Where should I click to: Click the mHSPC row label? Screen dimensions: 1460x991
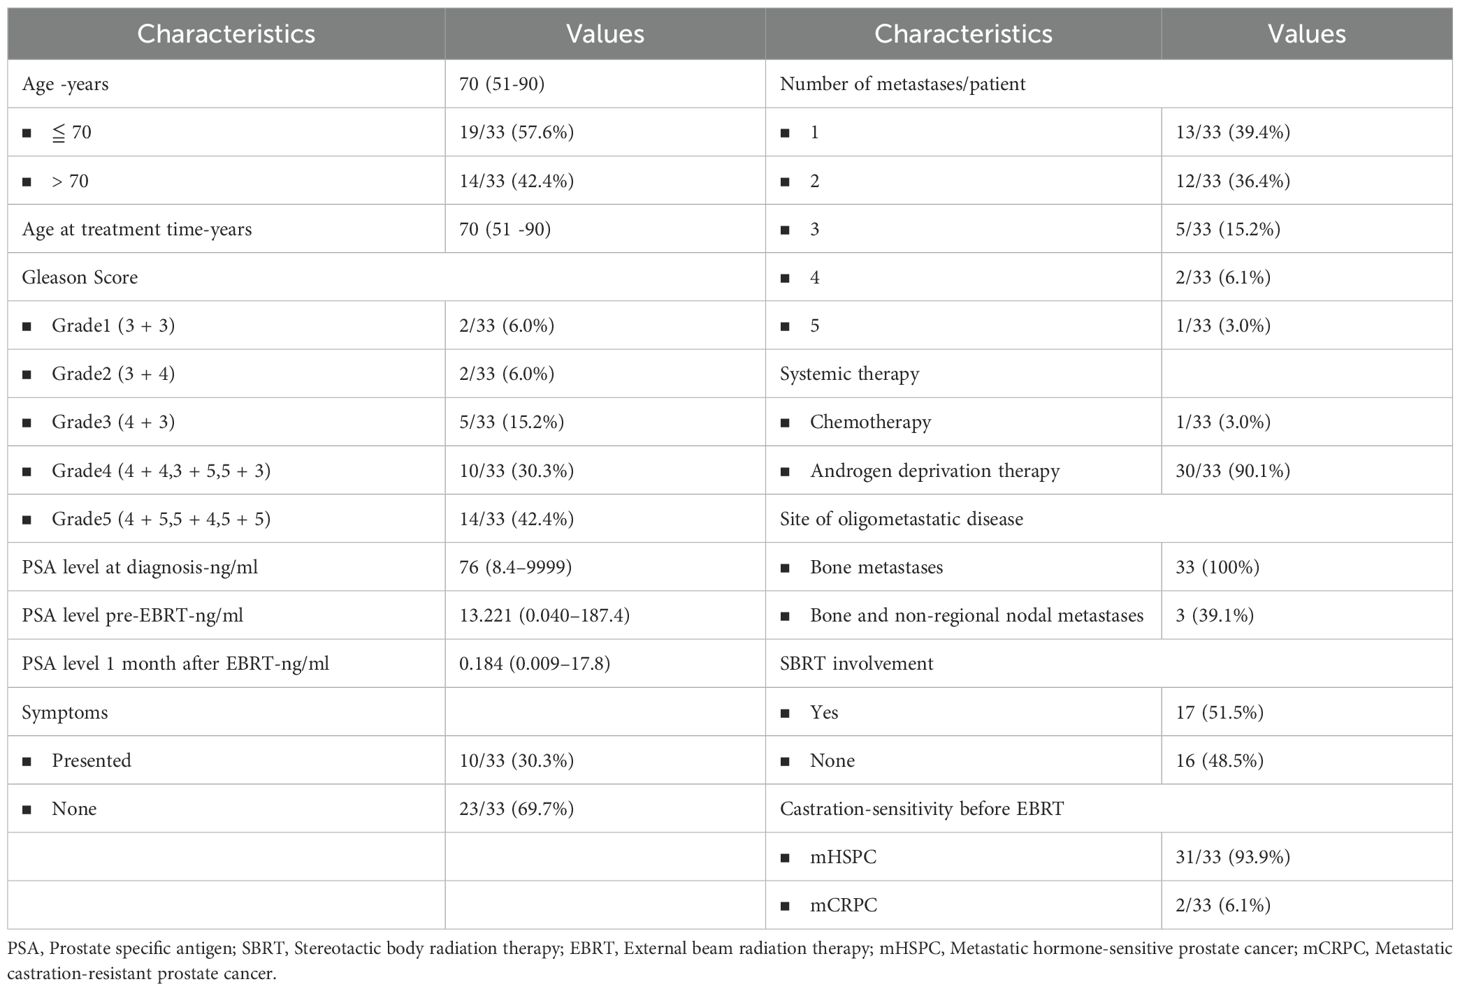843,857
